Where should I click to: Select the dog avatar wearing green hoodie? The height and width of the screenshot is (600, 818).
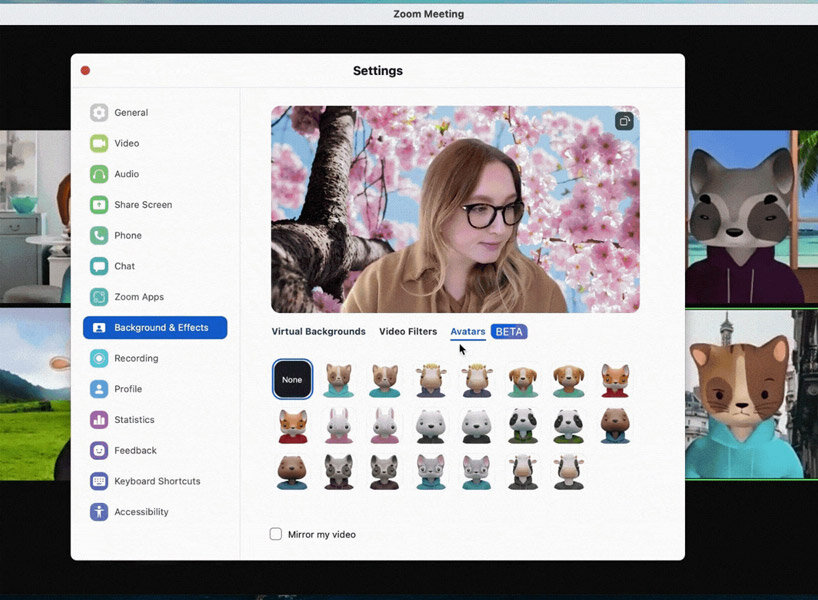point(523,380)
